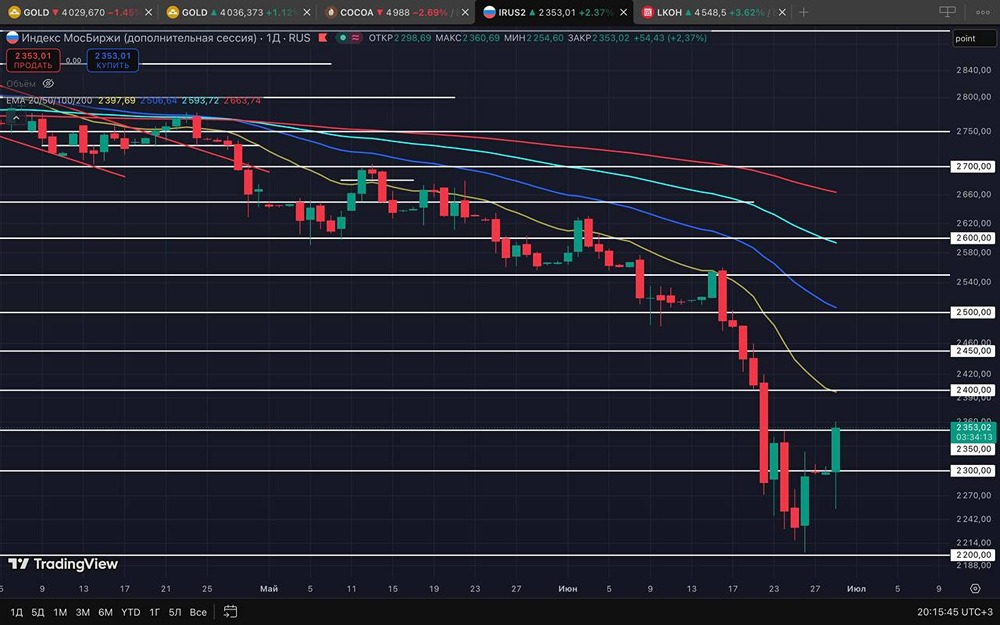Select the 3М time range
Viewport: 1000px width, 625px height.
pos(83,612)
